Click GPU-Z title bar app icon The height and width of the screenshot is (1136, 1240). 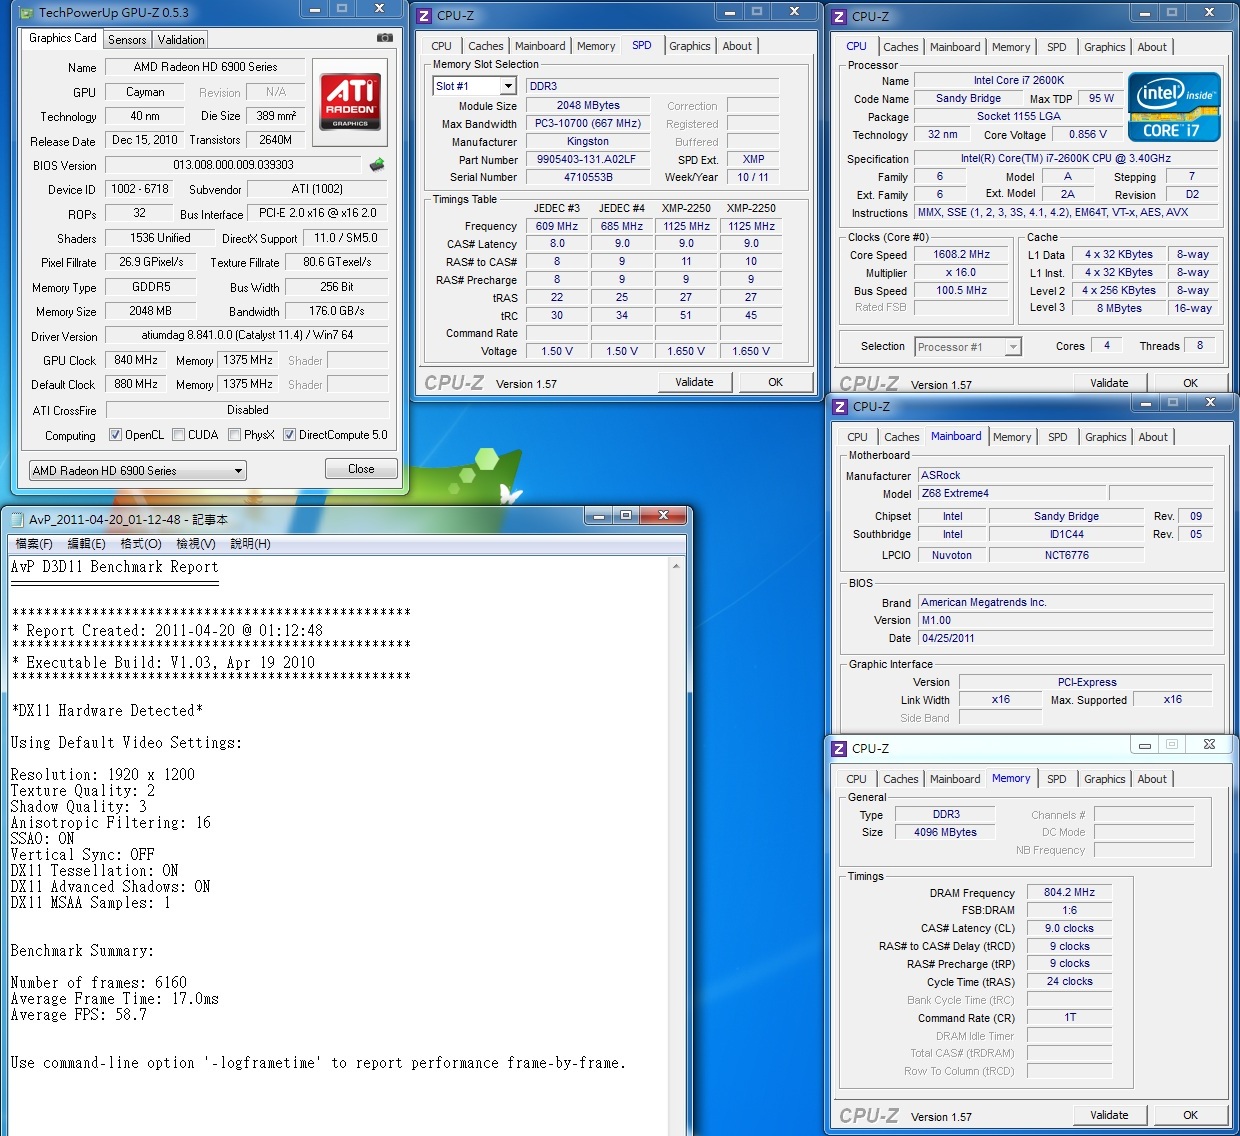point(26,13)
